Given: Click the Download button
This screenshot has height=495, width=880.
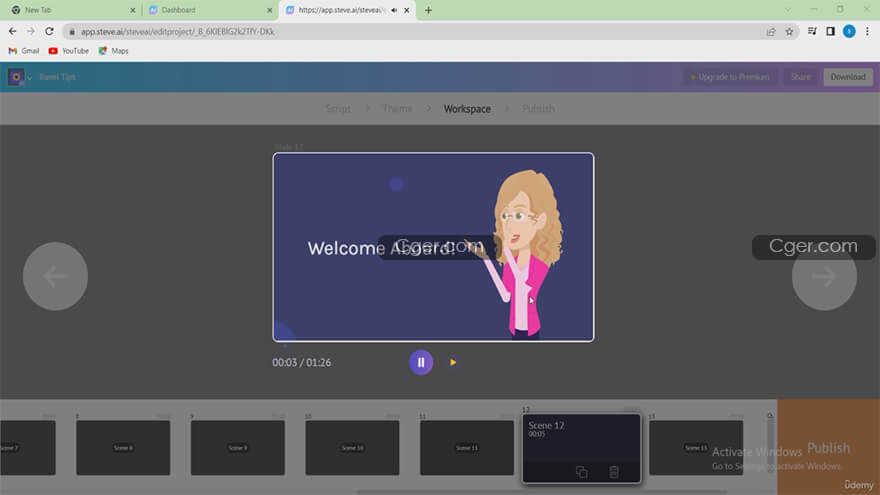Looking at the screenshot, I should [848, 77].
